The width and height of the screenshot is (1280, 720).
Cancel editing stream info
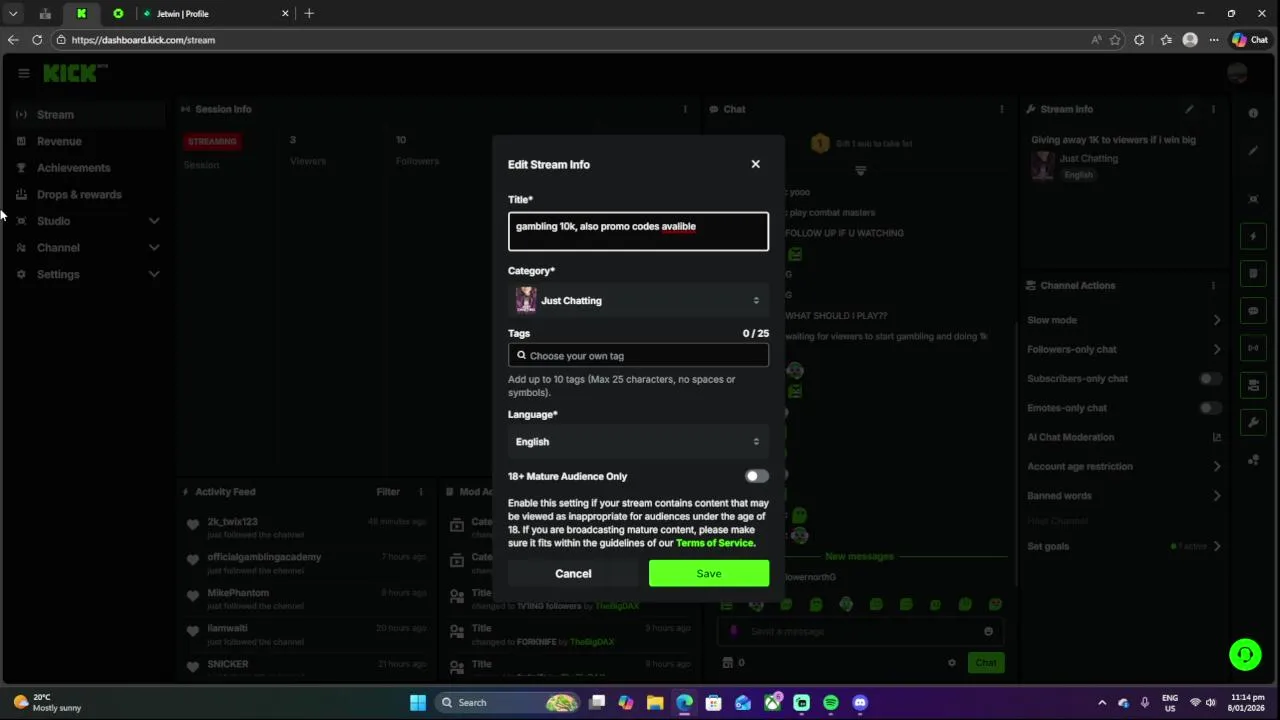click(x=573, y=573)
